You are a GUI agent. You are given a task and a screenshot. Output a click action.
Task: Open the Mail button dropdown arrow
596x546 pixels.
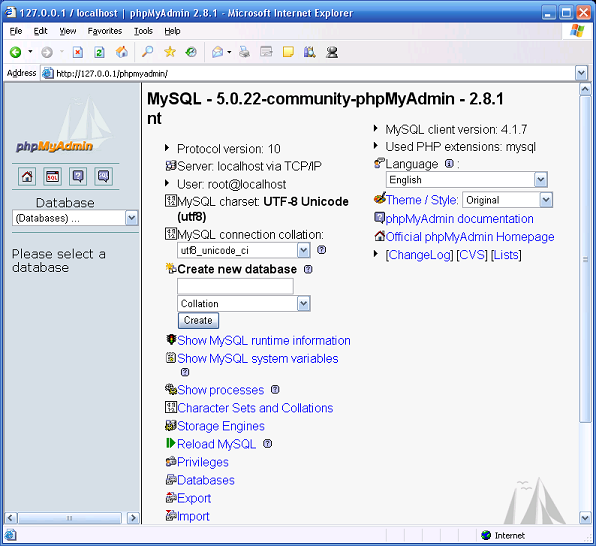229,52
